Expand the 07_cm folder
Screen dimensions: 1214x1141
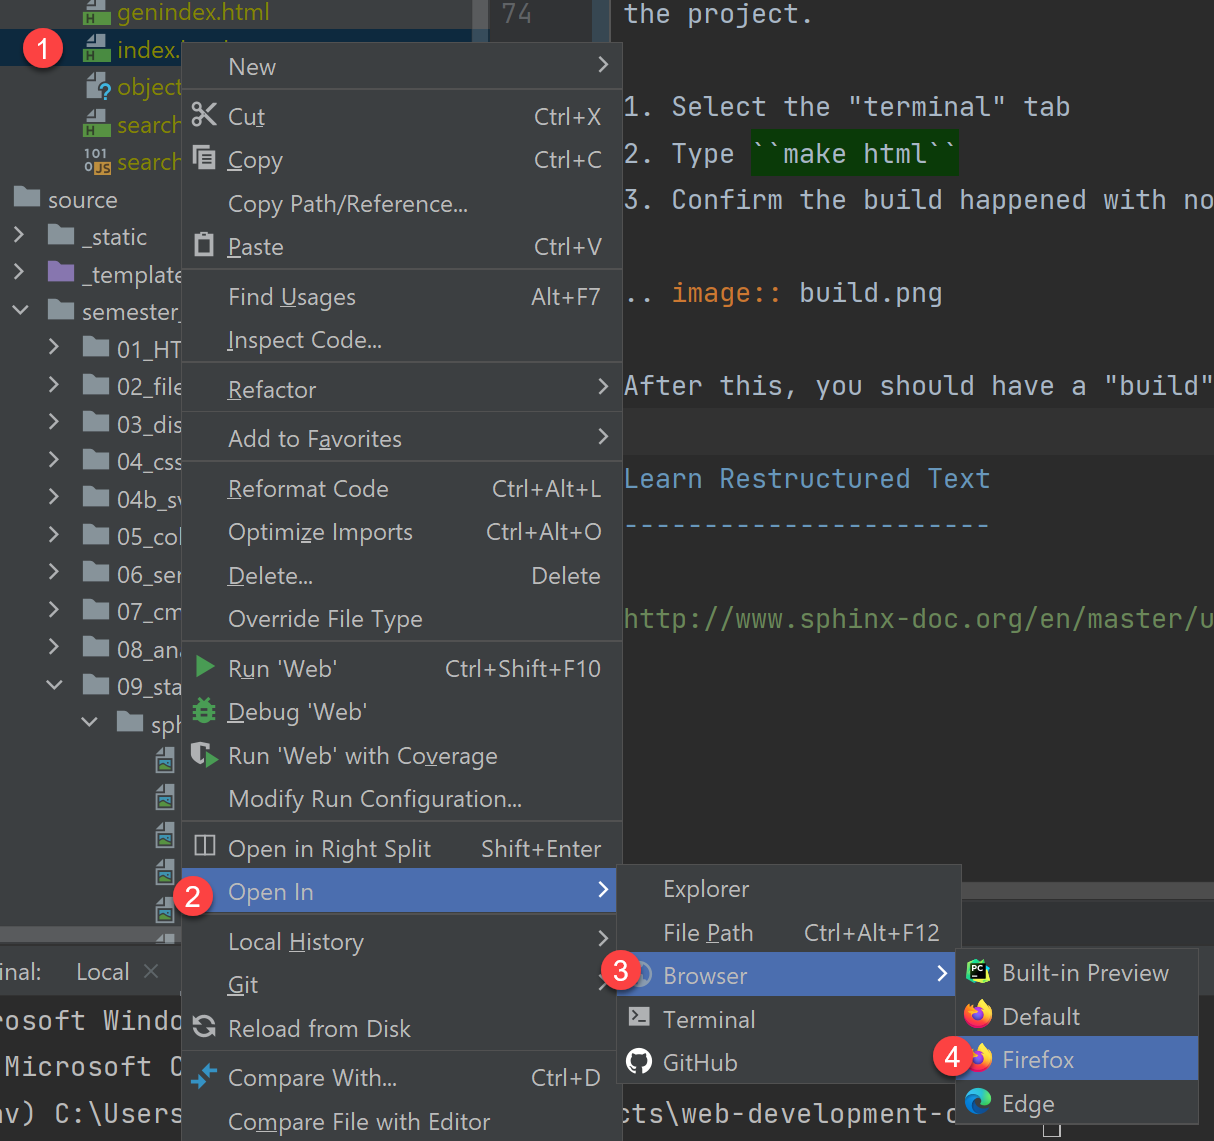(54, 609)
